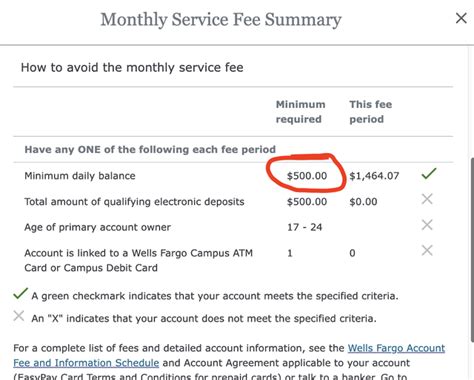Click the green checkmark in the legend
Screen dimensions: 474x380
coord(20,293)
